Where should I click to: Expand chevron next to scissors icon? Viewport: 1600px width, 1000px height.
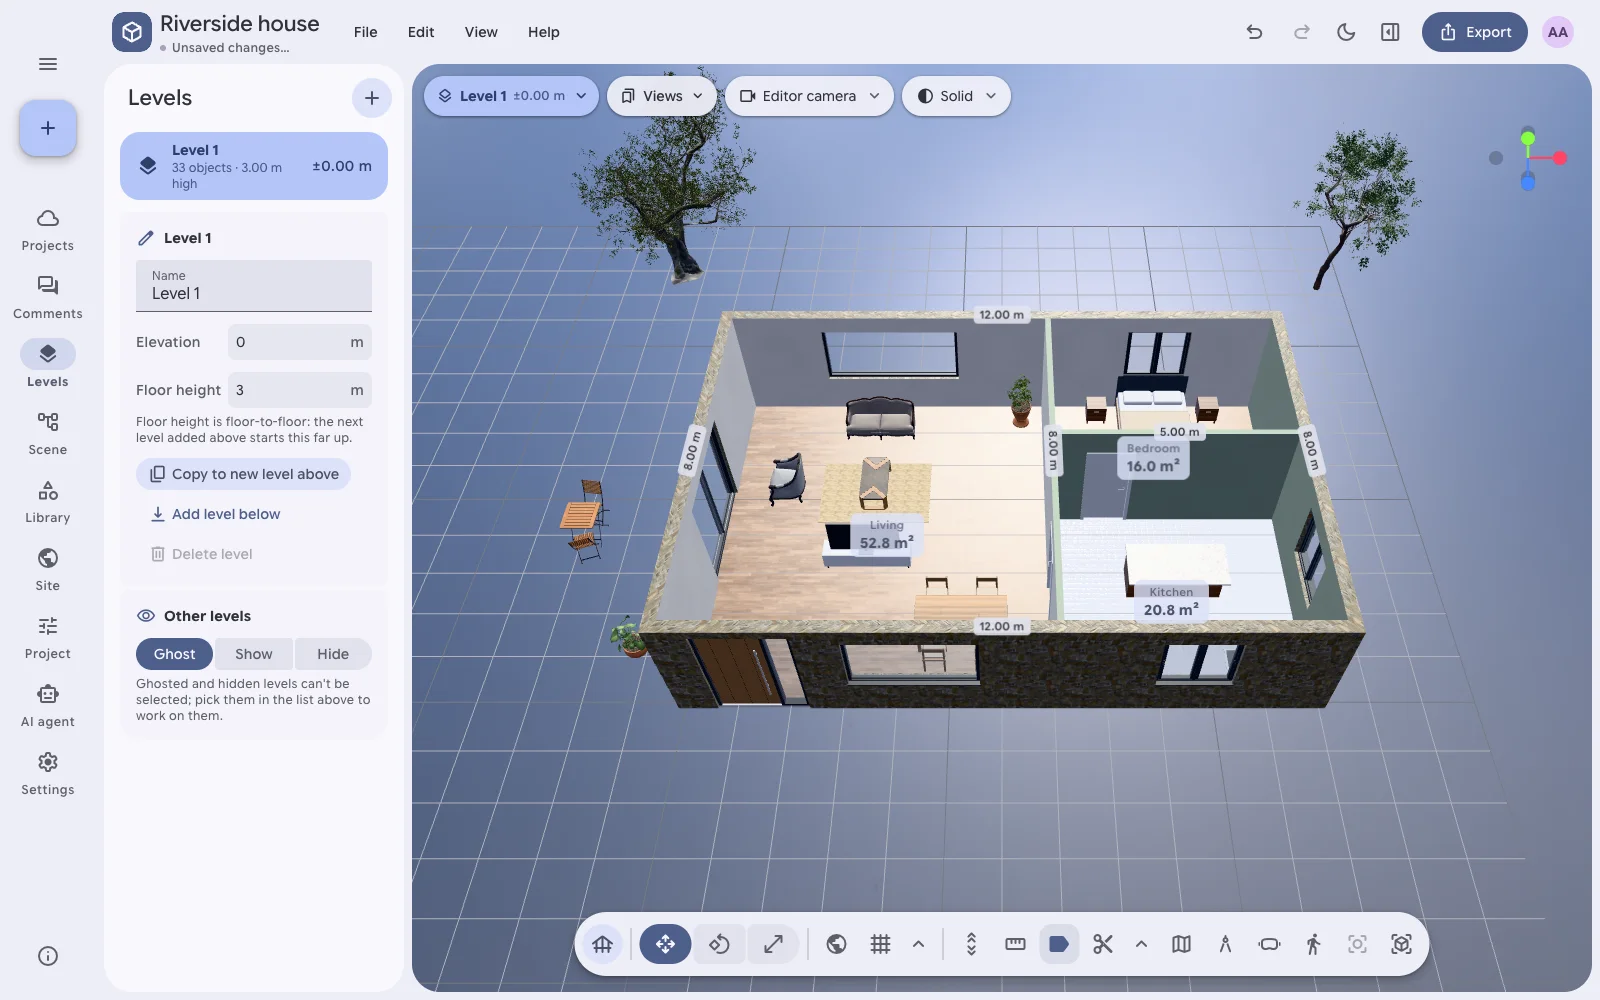1141,944
